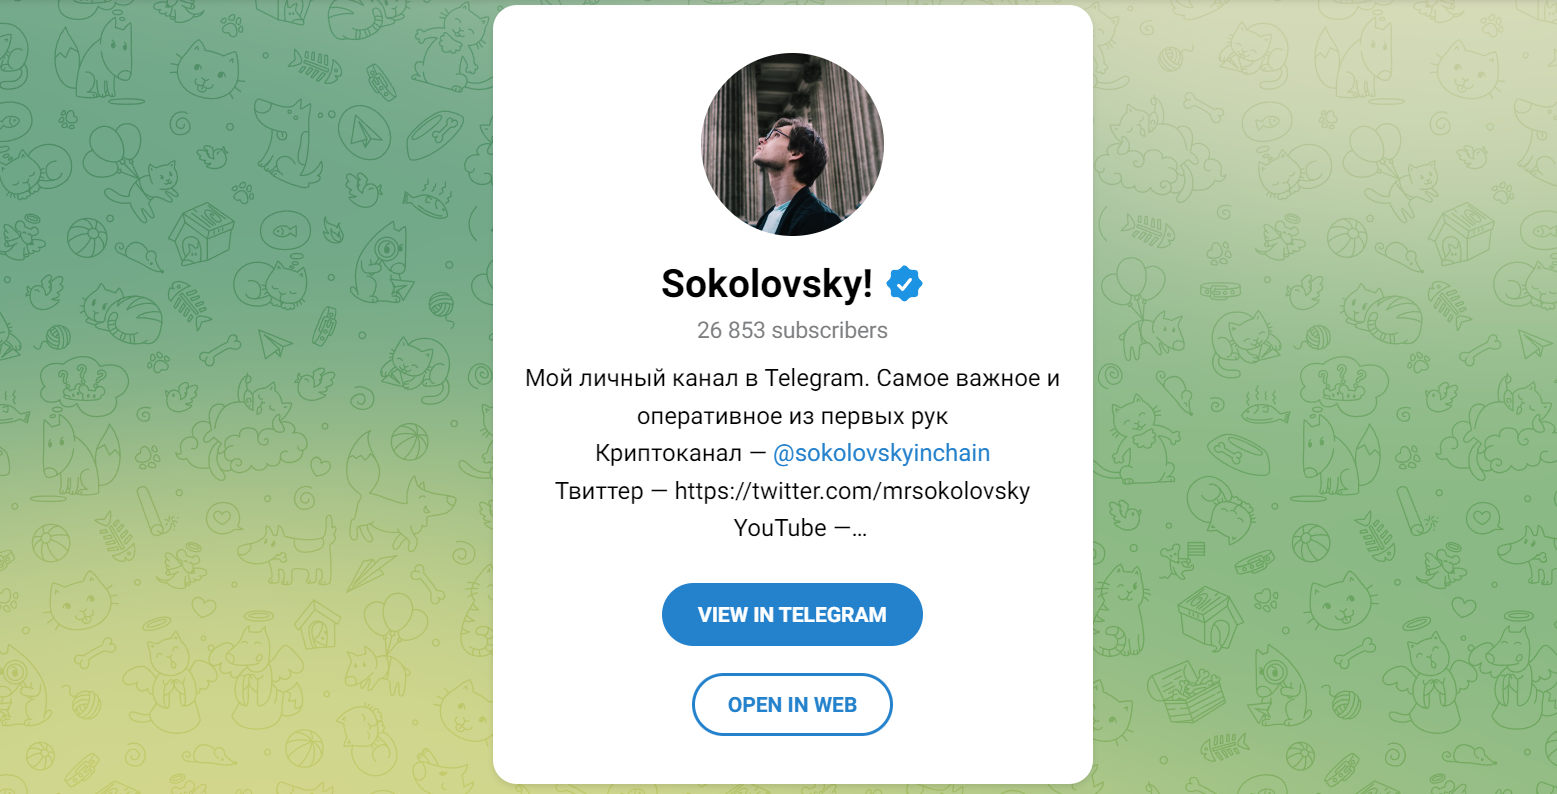Click the word Telegram in the description
Viewport: 1557px width, 794px height.
click(814, 378)
